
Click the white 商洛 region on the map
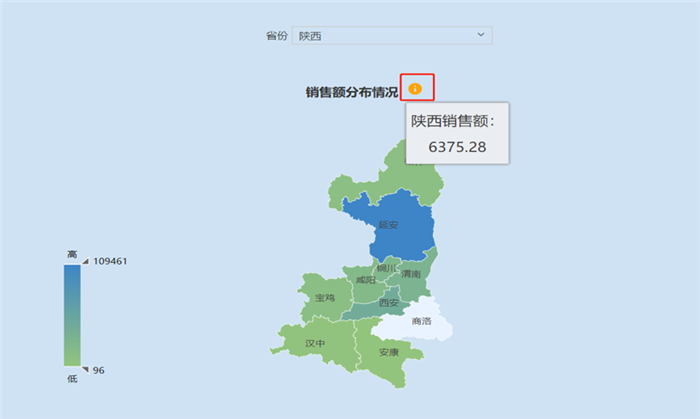[x=420, y=320]
